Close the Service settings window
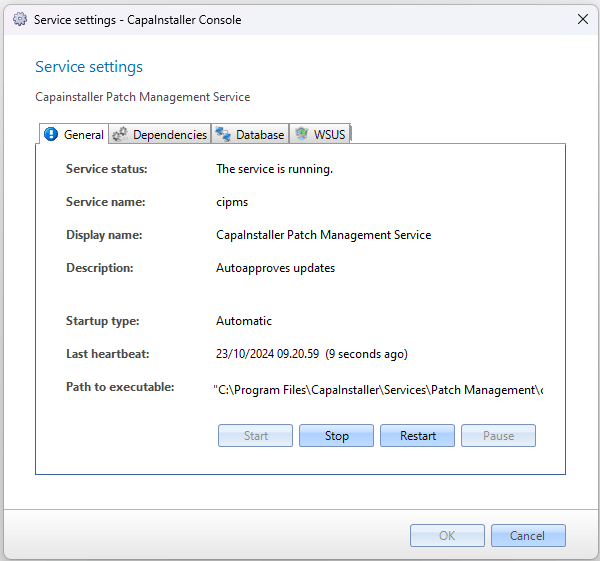 (x=583, y=19)
